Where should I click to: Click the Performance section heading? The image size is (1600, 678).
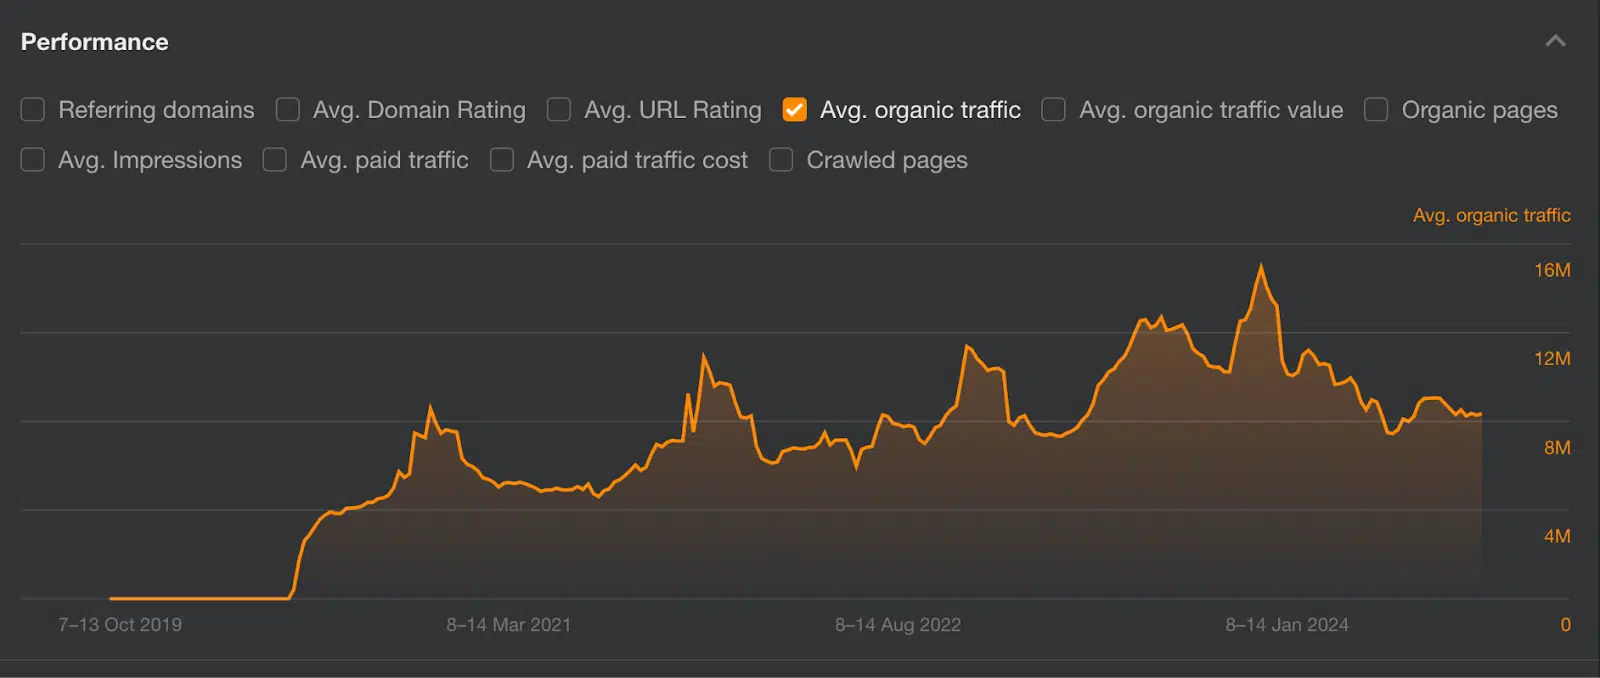click(x=95, y=42)
